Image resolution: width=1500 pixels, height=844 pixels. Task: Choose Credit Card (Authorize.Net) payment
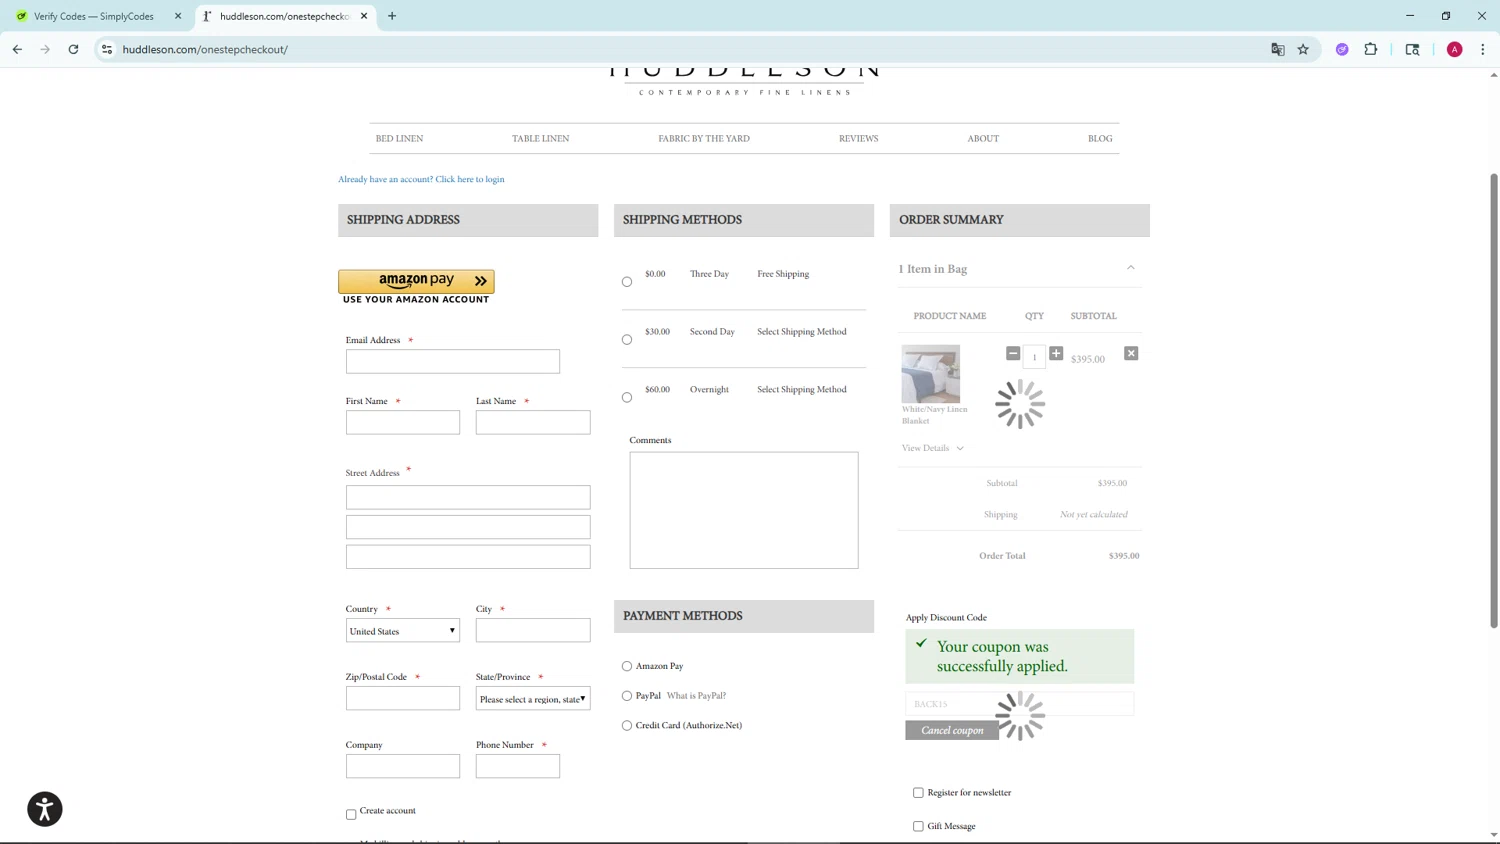(x=627, y=726)
